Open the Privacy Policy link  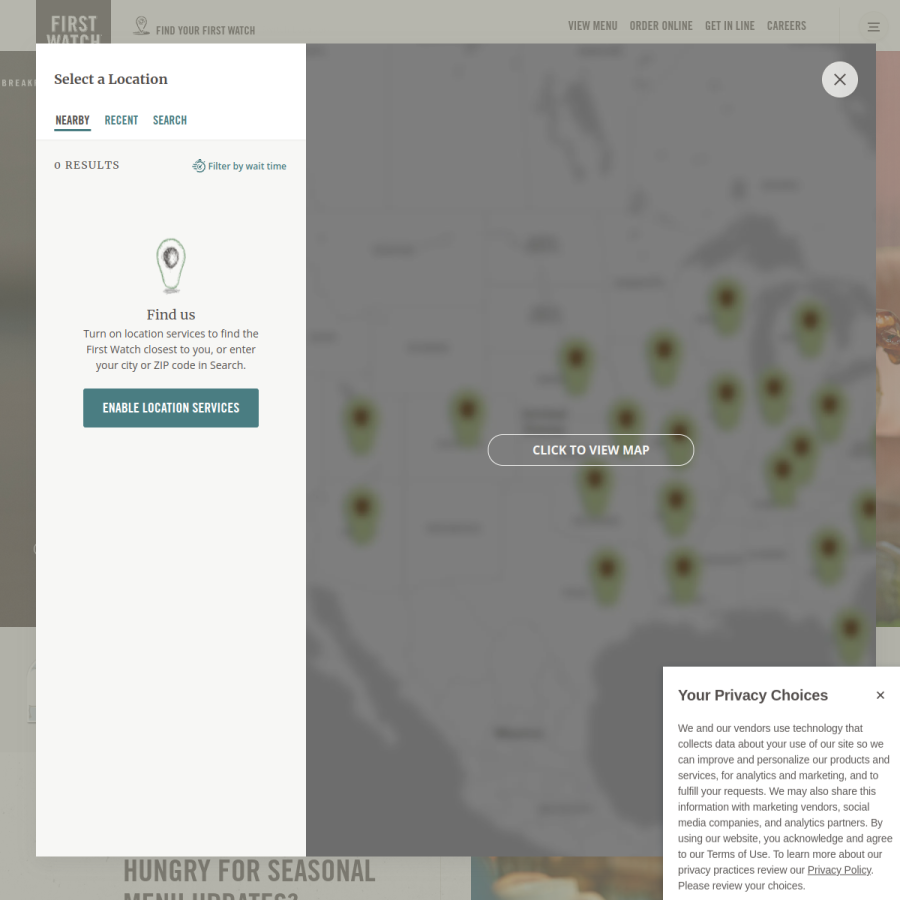tap(839, 870)
